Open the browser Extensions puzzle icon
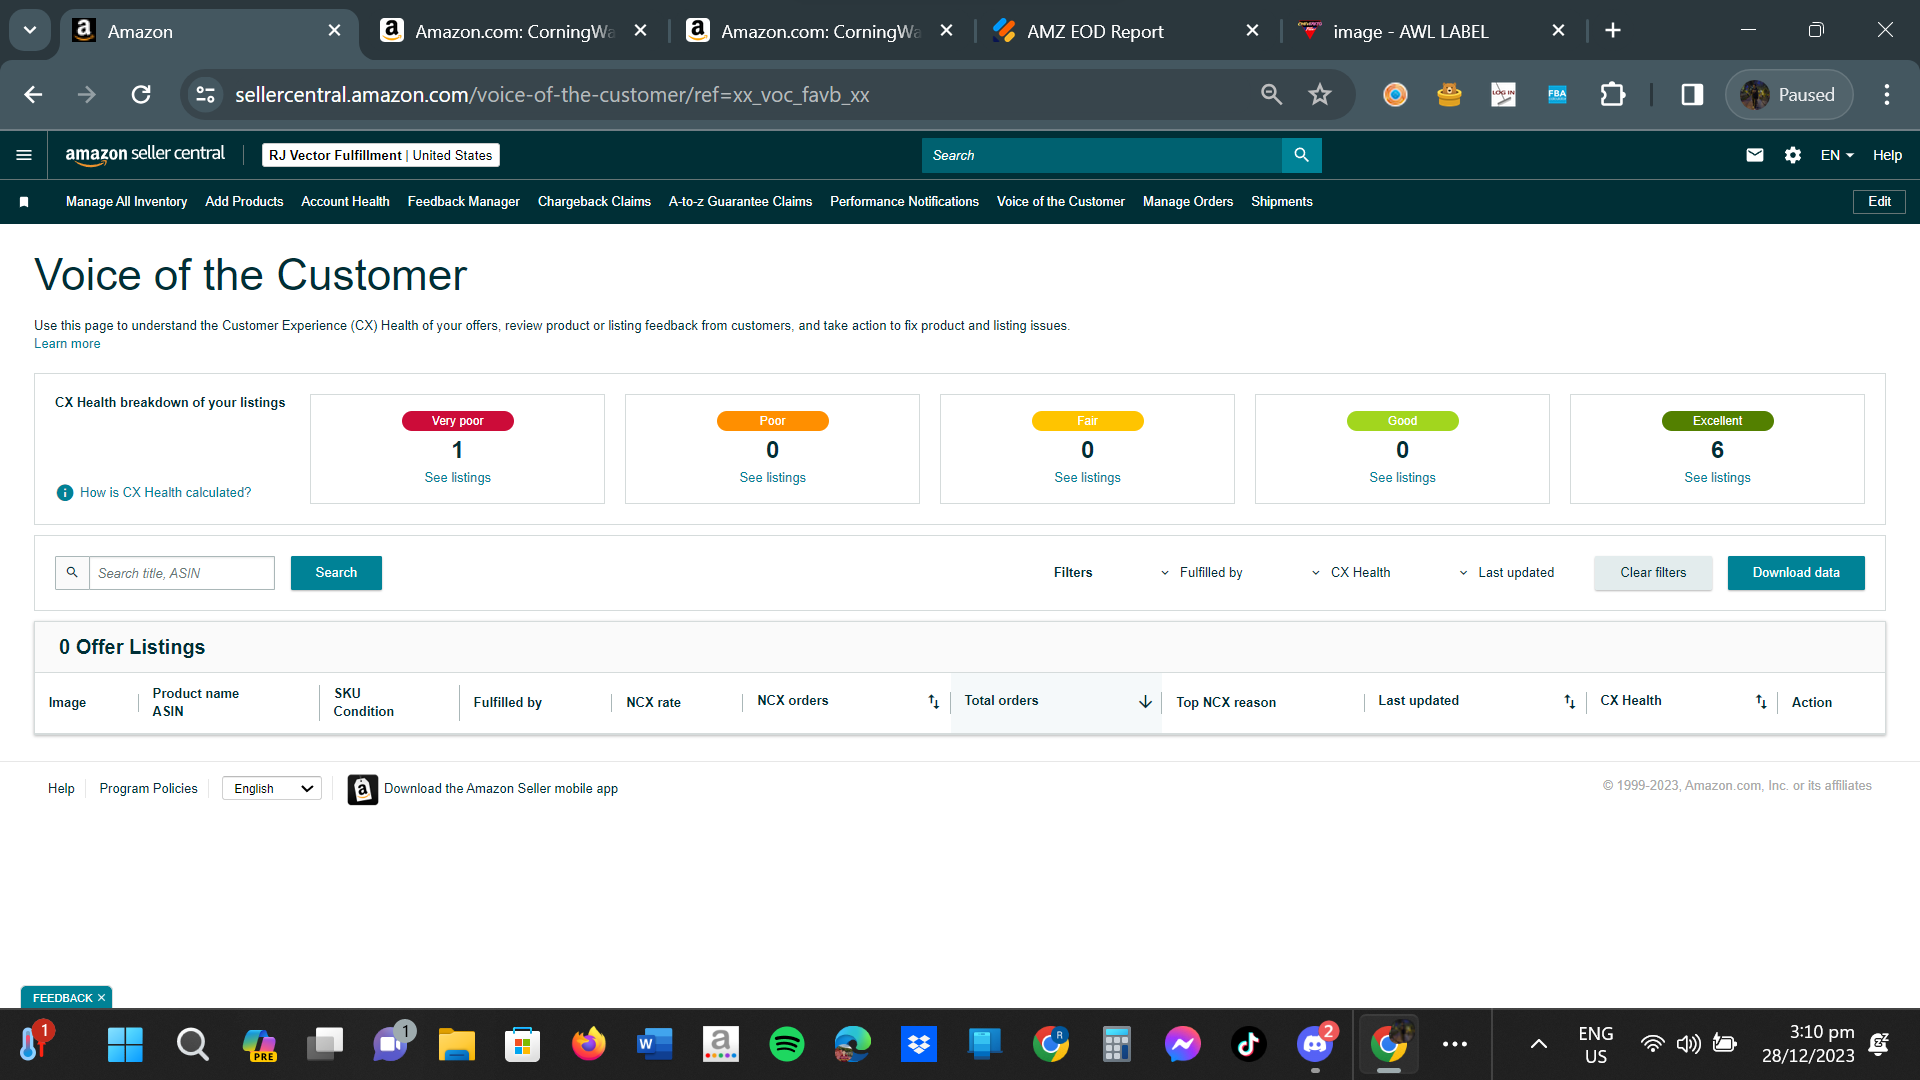Screen dimensions: 1920x1080 (x=1612, y=95)
